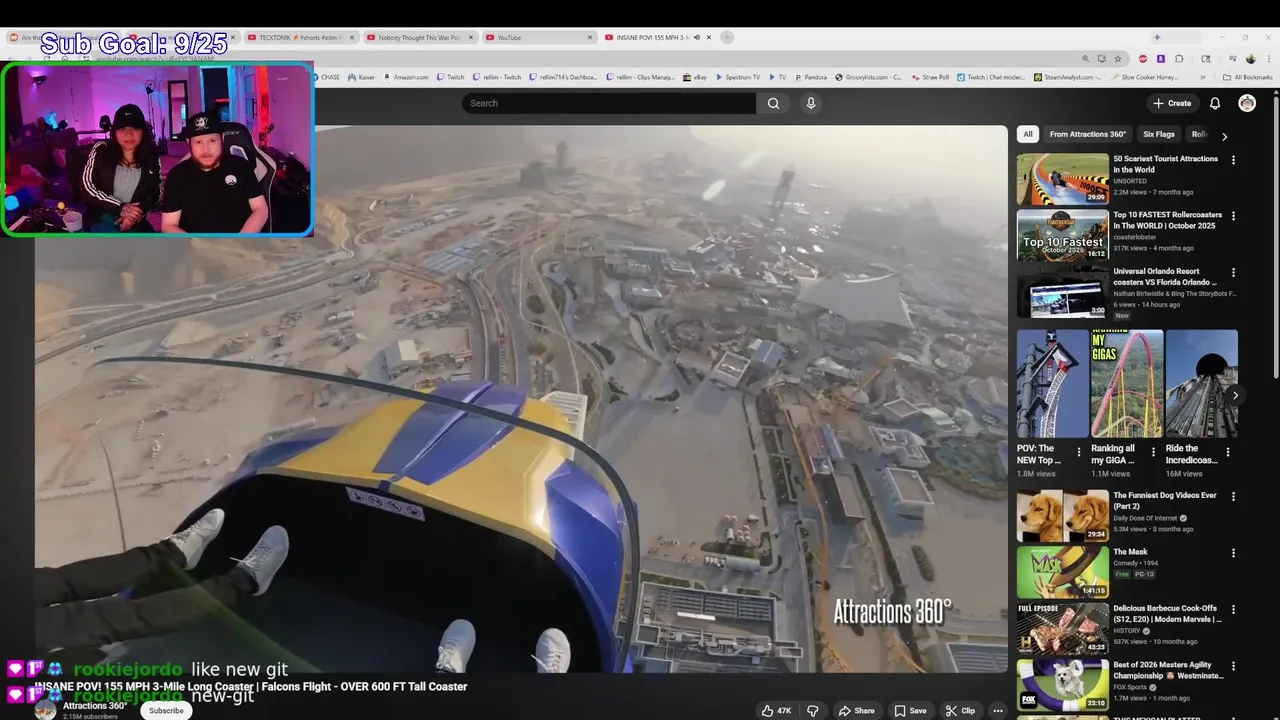The width and height of the screenshot is (1280, 720).
Task: Open The Funniest Dog Videos Ever thumbnail
Action: [x=1062, y=515]
